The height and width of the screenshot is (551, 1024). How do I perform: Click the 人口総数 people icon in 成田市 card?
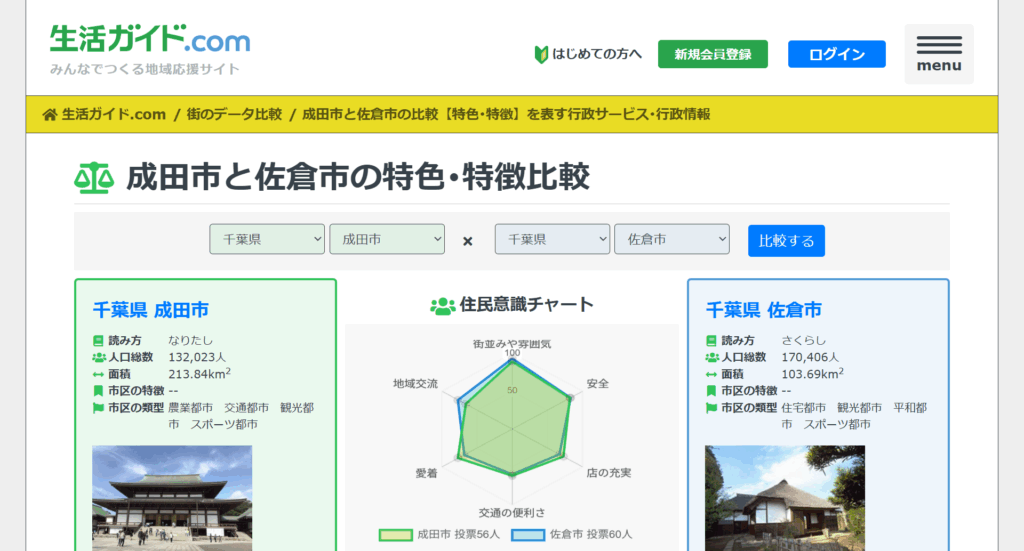[x=99, y=358]
